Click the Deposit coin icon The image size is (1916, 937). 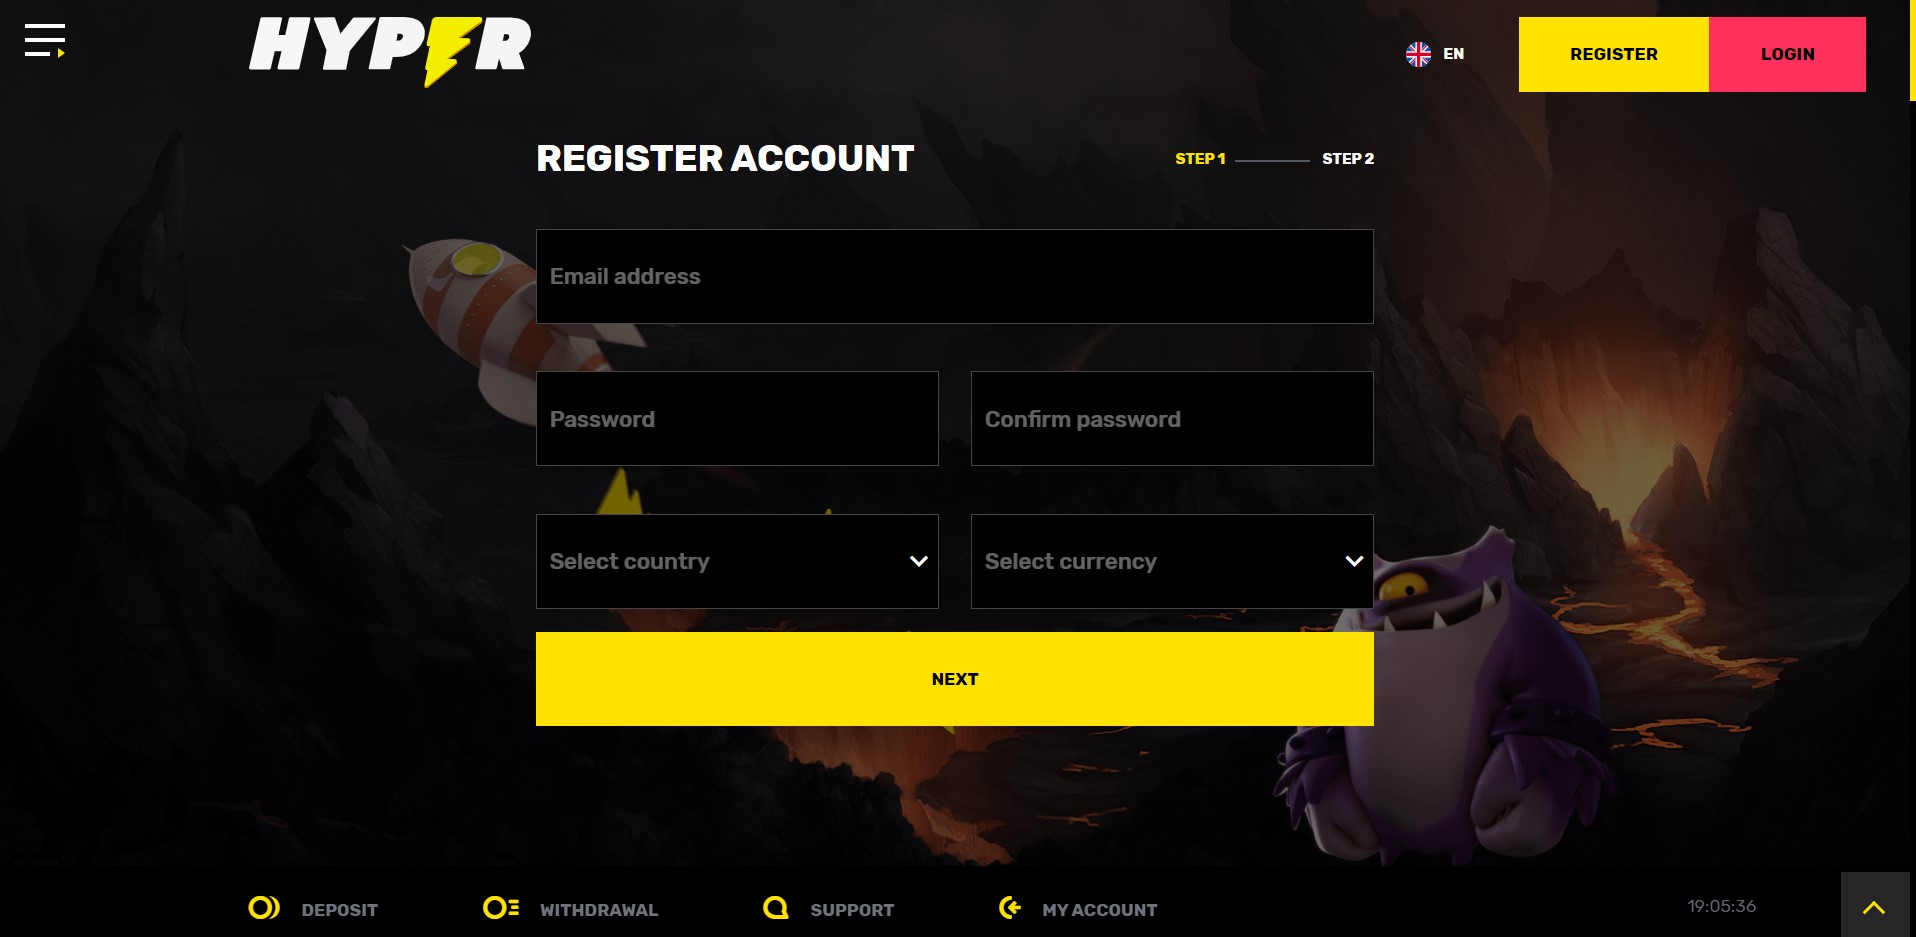(264, 908)
